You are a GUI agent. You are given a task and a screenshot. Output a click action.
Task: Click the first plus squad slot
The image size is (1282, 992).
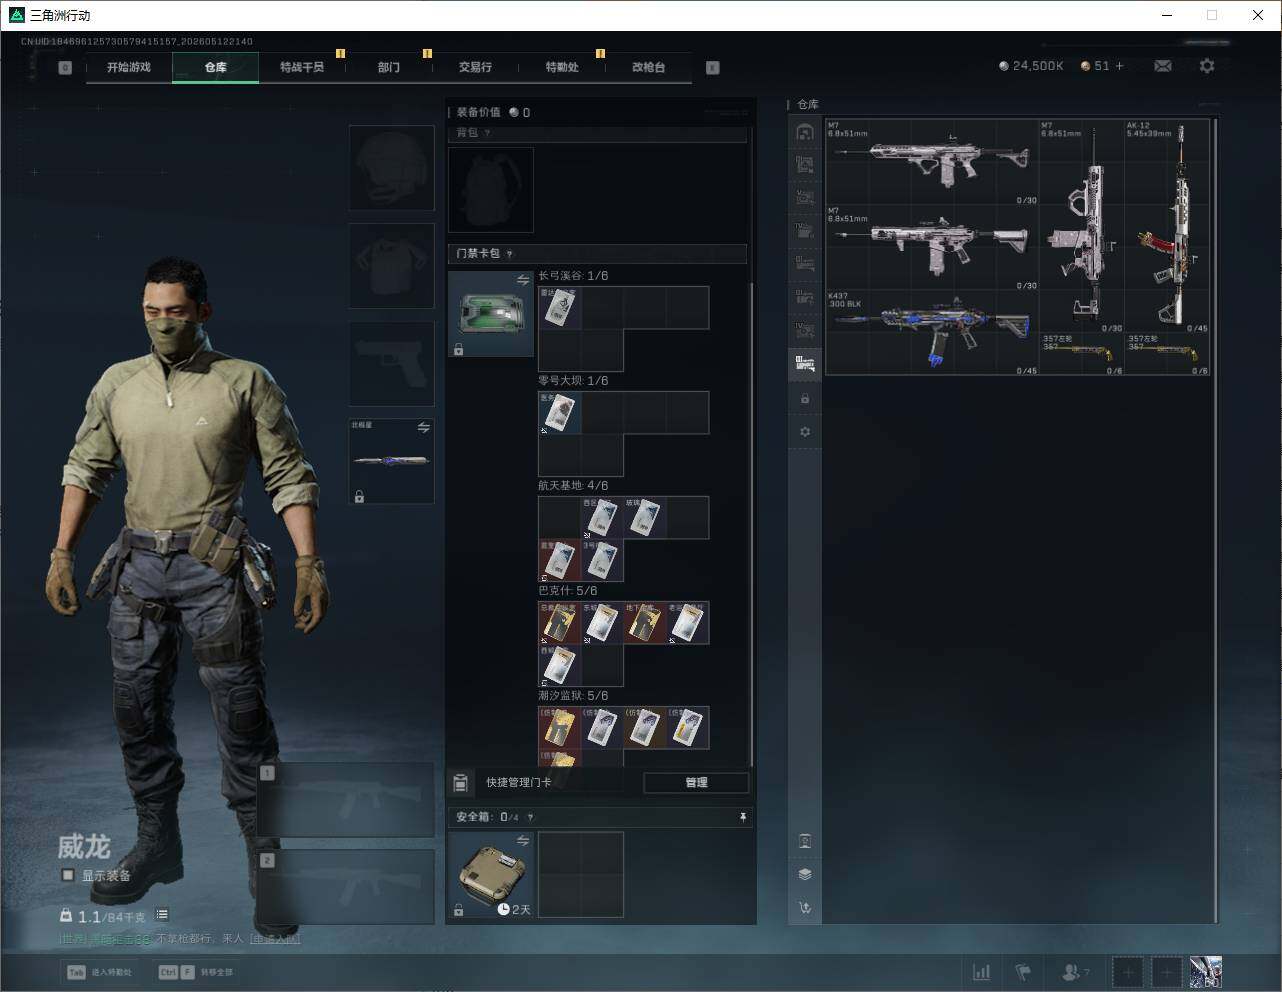tap(1128, 972)
